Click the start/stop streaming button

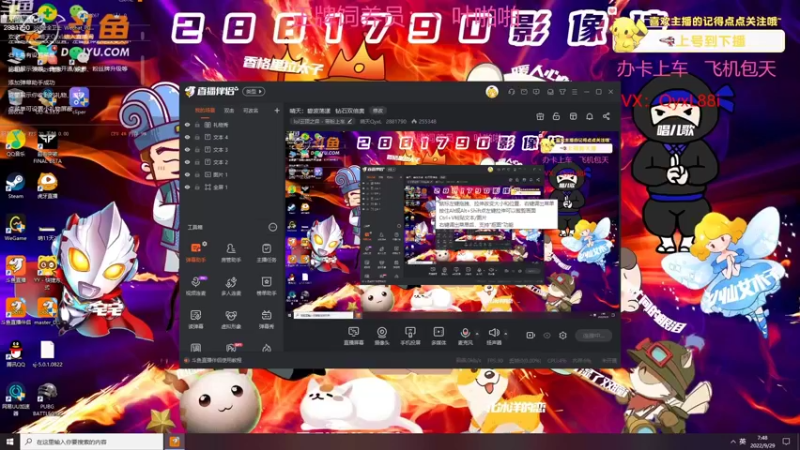(593, 336)
